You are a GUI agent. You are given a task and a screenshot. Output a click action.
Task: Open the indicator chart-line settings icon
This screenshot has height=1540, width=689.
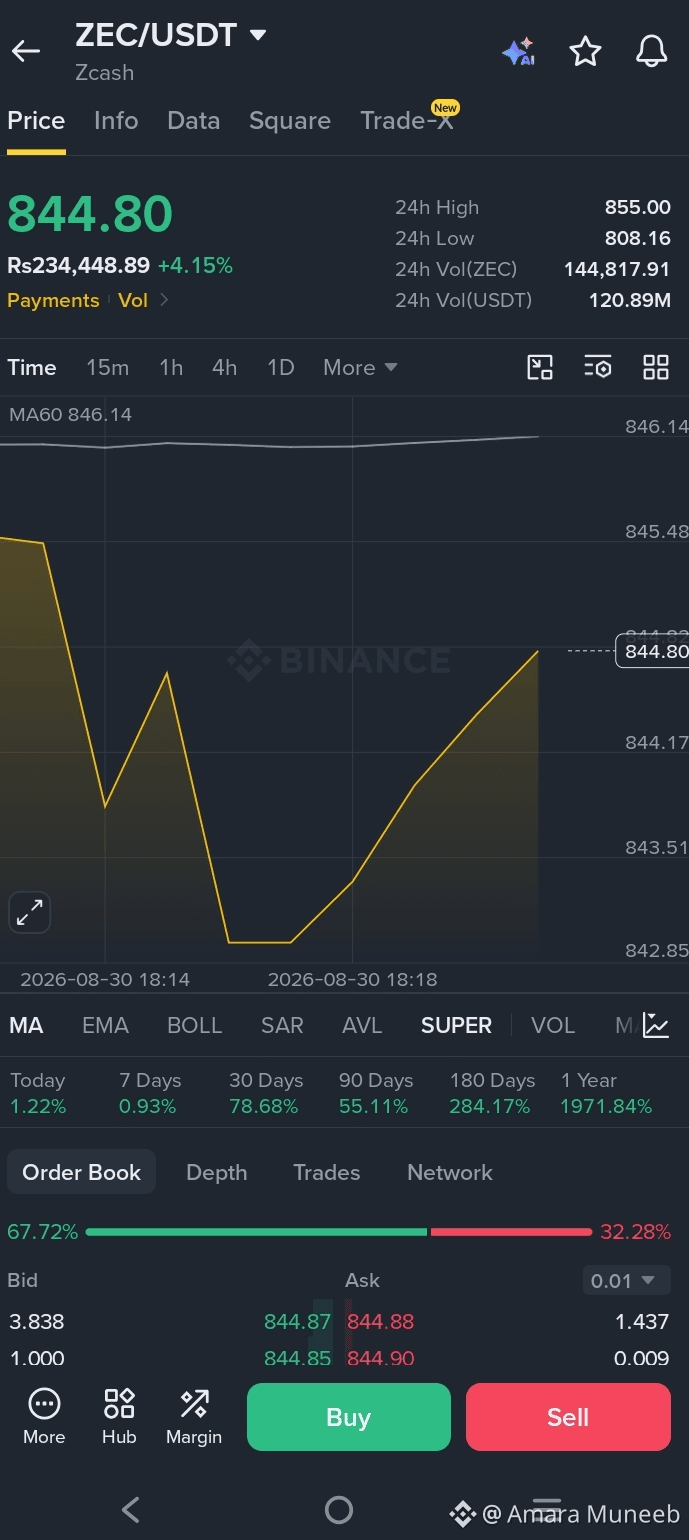pyautogui.click(x=656, y=1025)
